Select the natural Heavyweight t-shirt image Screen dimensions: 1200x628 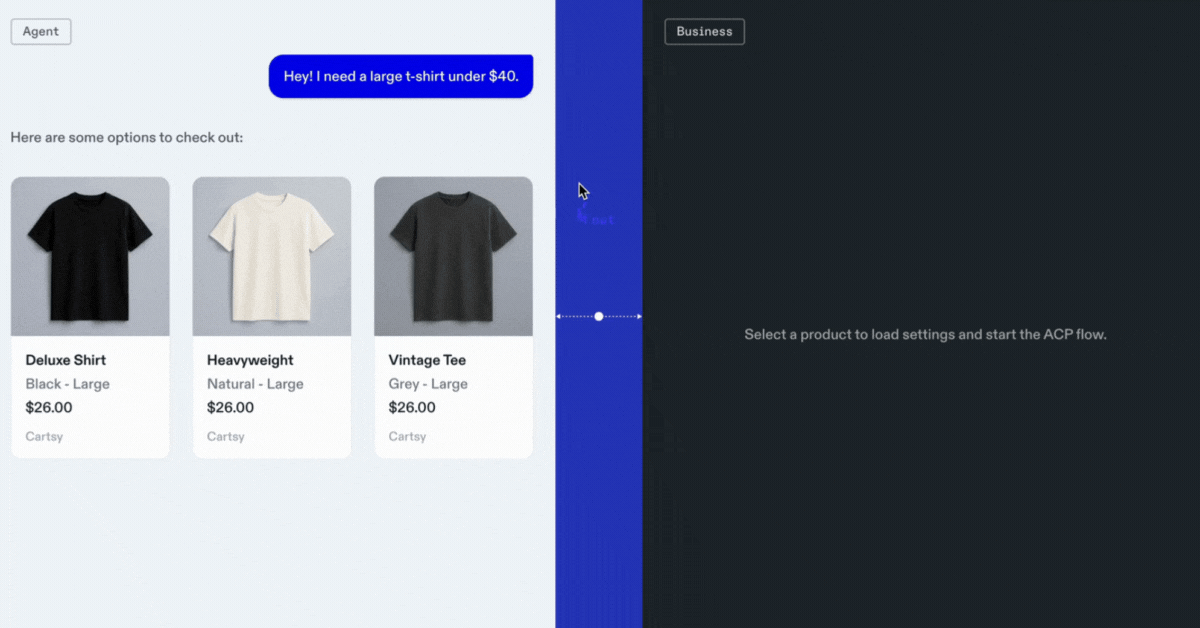[x=271, y=256]
